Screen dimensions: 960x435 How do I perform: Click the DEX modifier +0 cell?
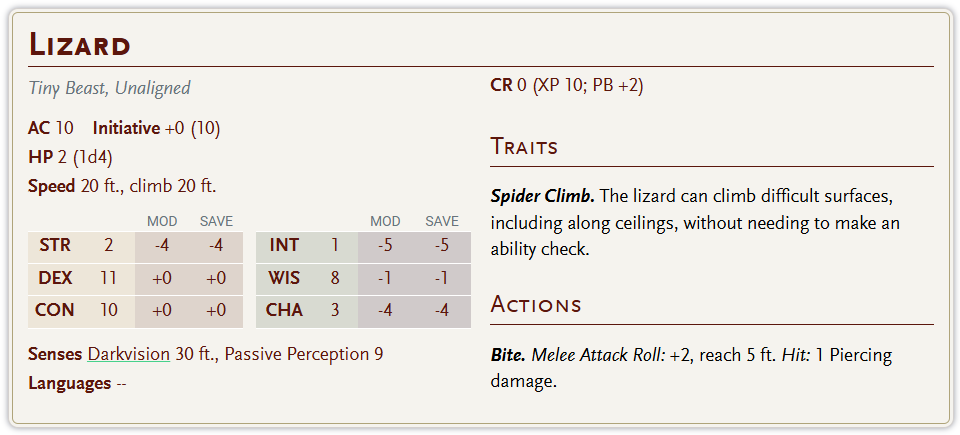[161, 278]
